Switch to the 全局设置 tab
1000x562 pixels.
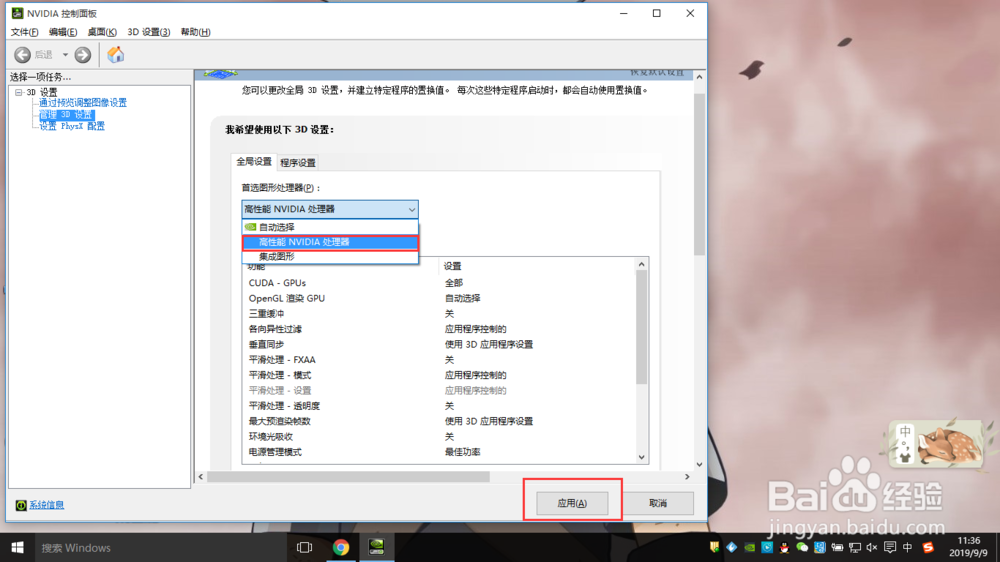tap(254, 162)
